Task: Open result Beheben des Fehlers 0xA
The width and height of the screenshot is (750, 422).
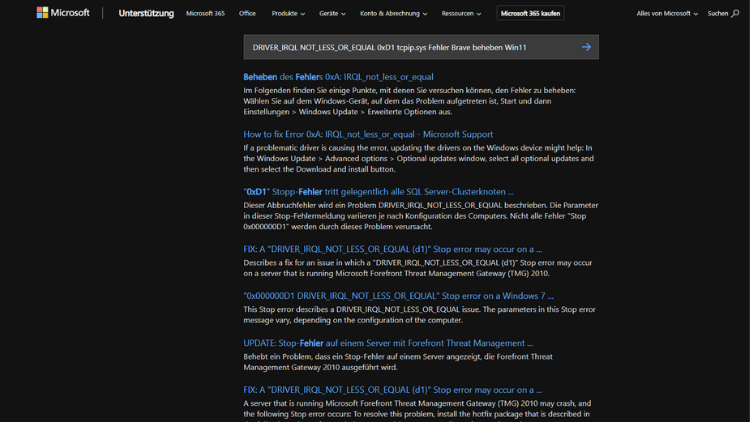Action: (x=338, y=77)
